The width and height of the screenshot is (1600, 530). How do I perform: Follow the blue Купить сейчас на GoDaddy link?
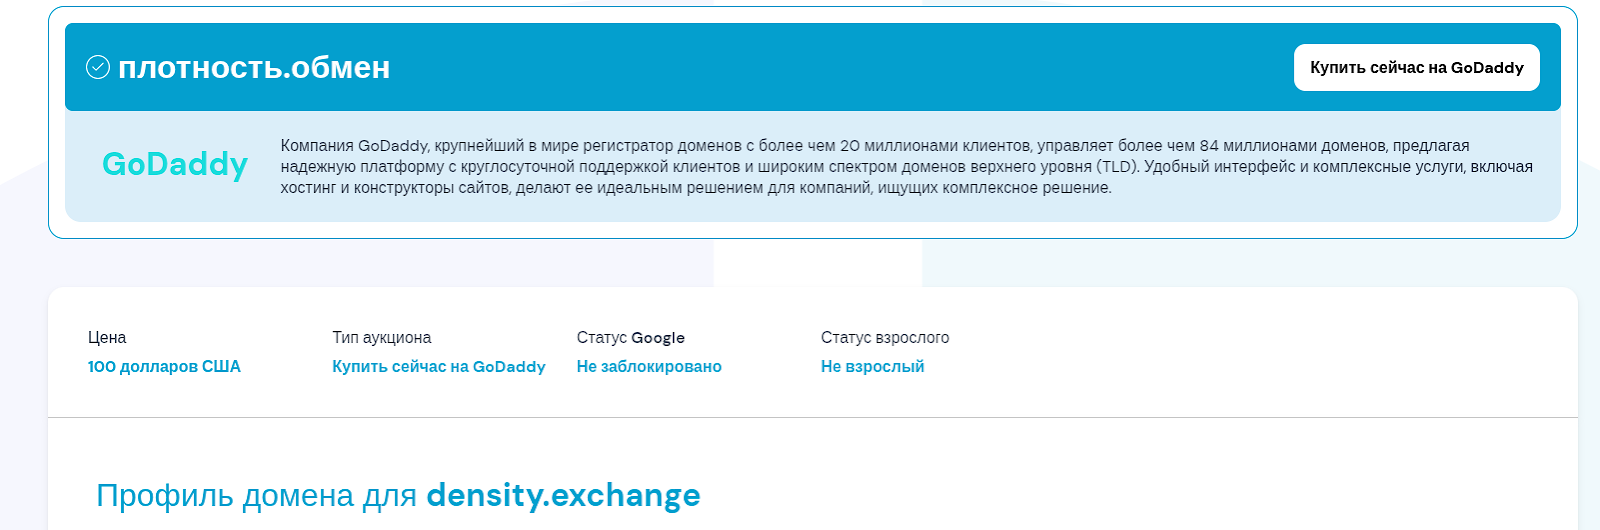[439, 367]
